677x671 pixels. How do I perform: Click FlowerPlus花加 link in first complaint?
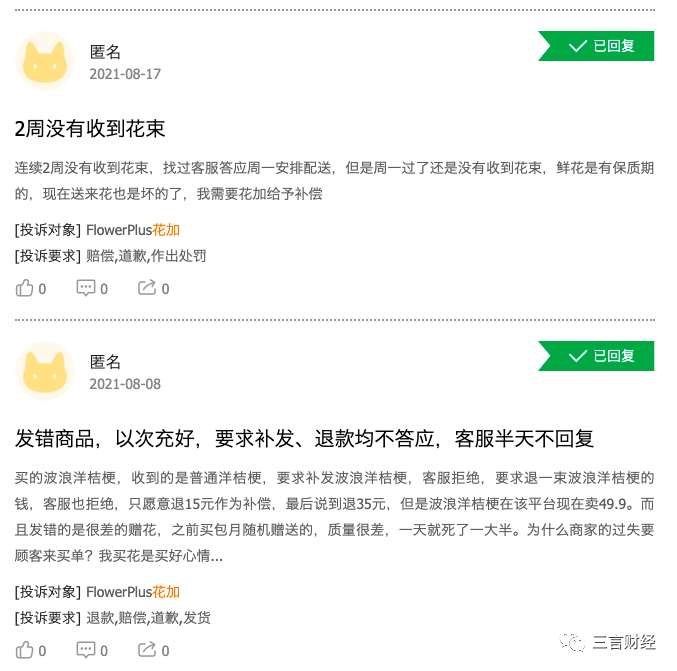[133, 230]
